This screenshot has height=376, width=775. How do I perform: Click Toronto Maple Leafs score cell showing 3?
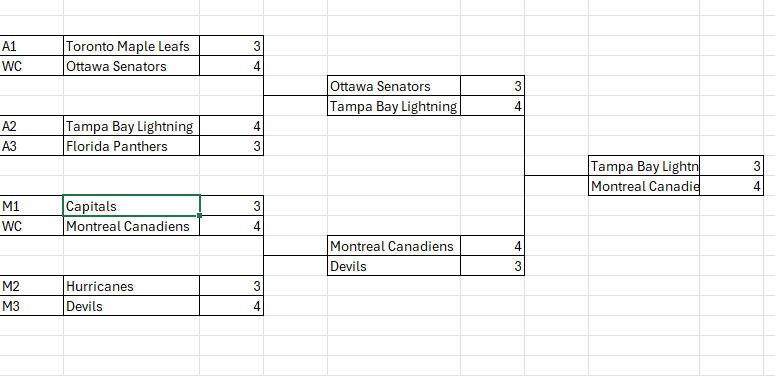[x=231, y=46]
